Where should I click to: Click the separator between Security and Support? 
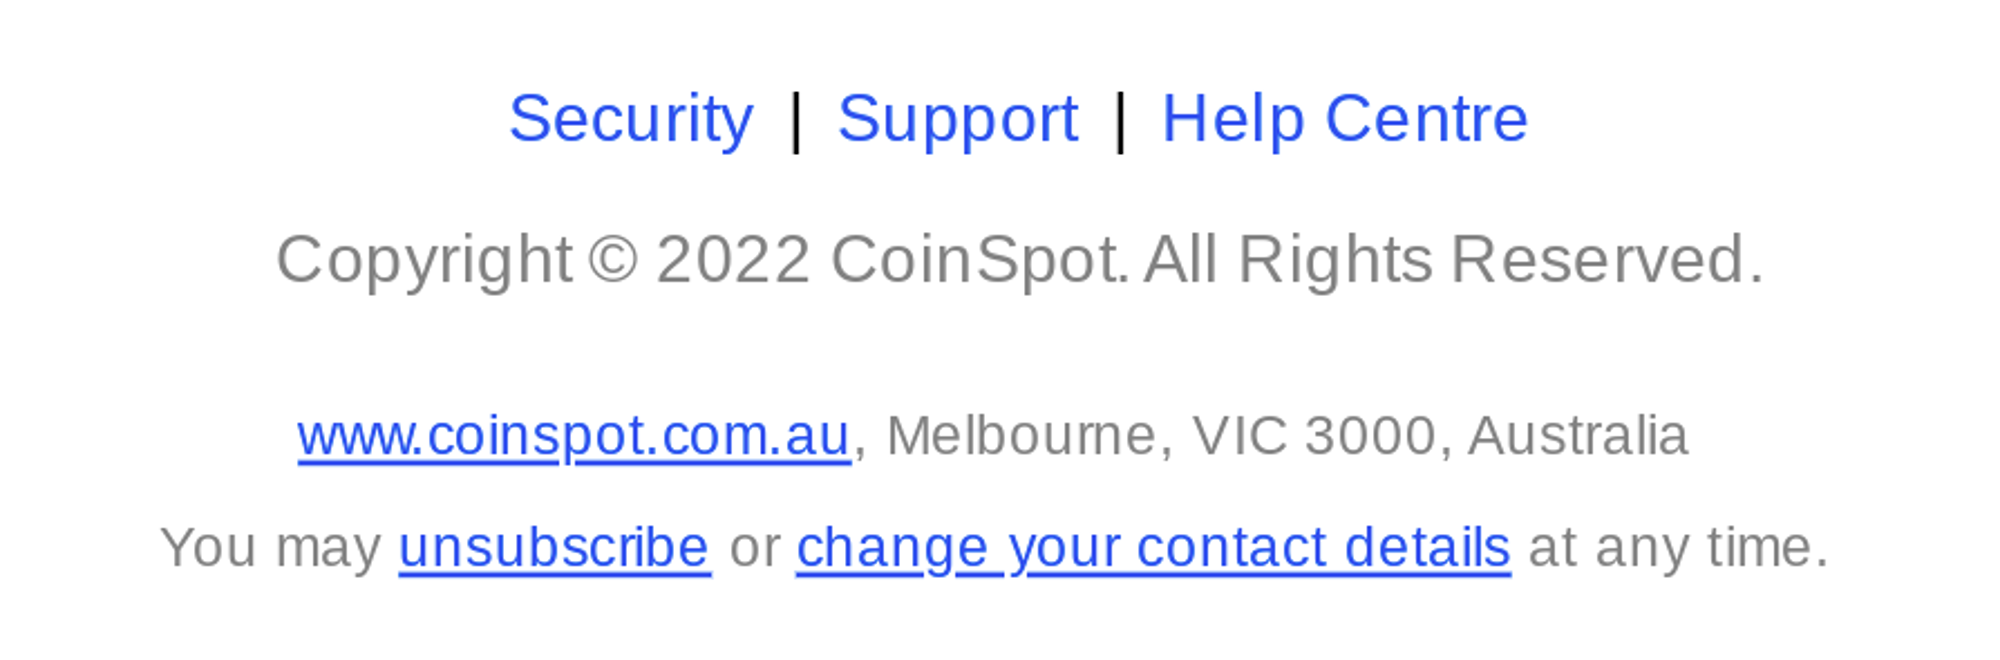[796, 120]
